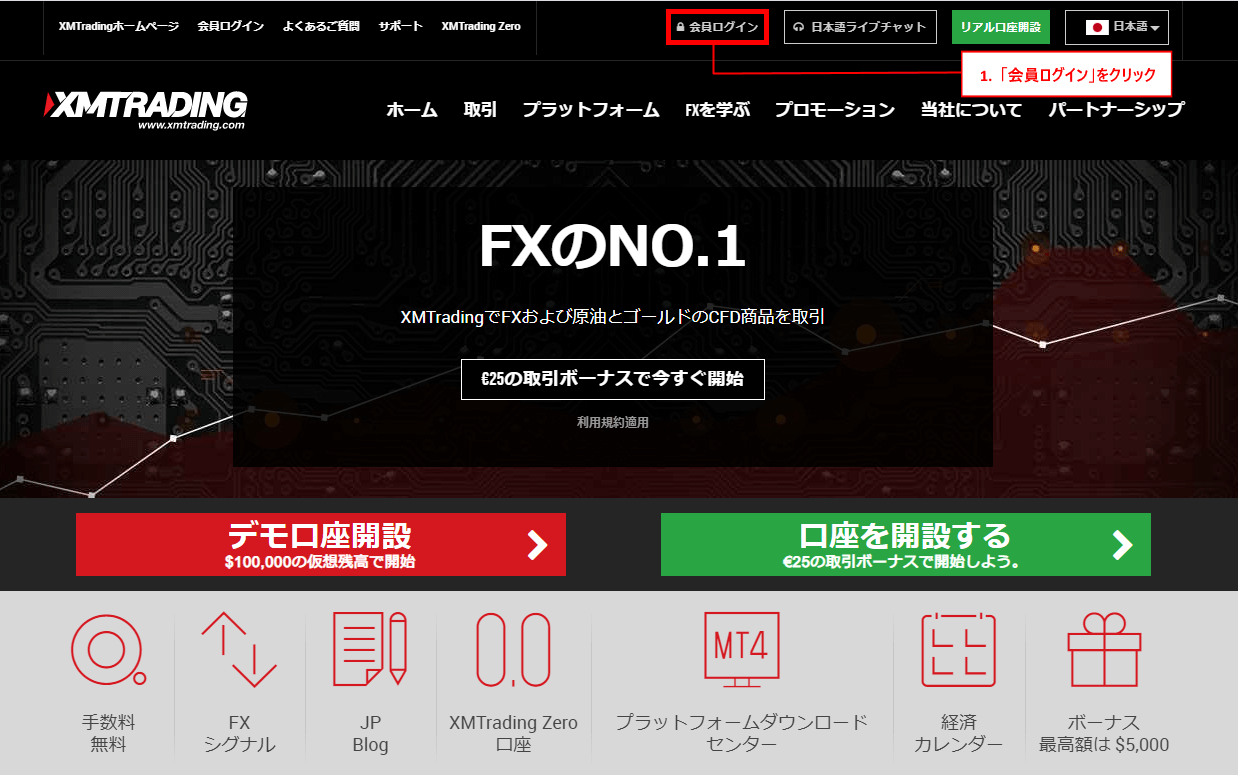The image size is (1238, 775).
Task: Click the green 口座を開設する banner
Action: (905, 544)
